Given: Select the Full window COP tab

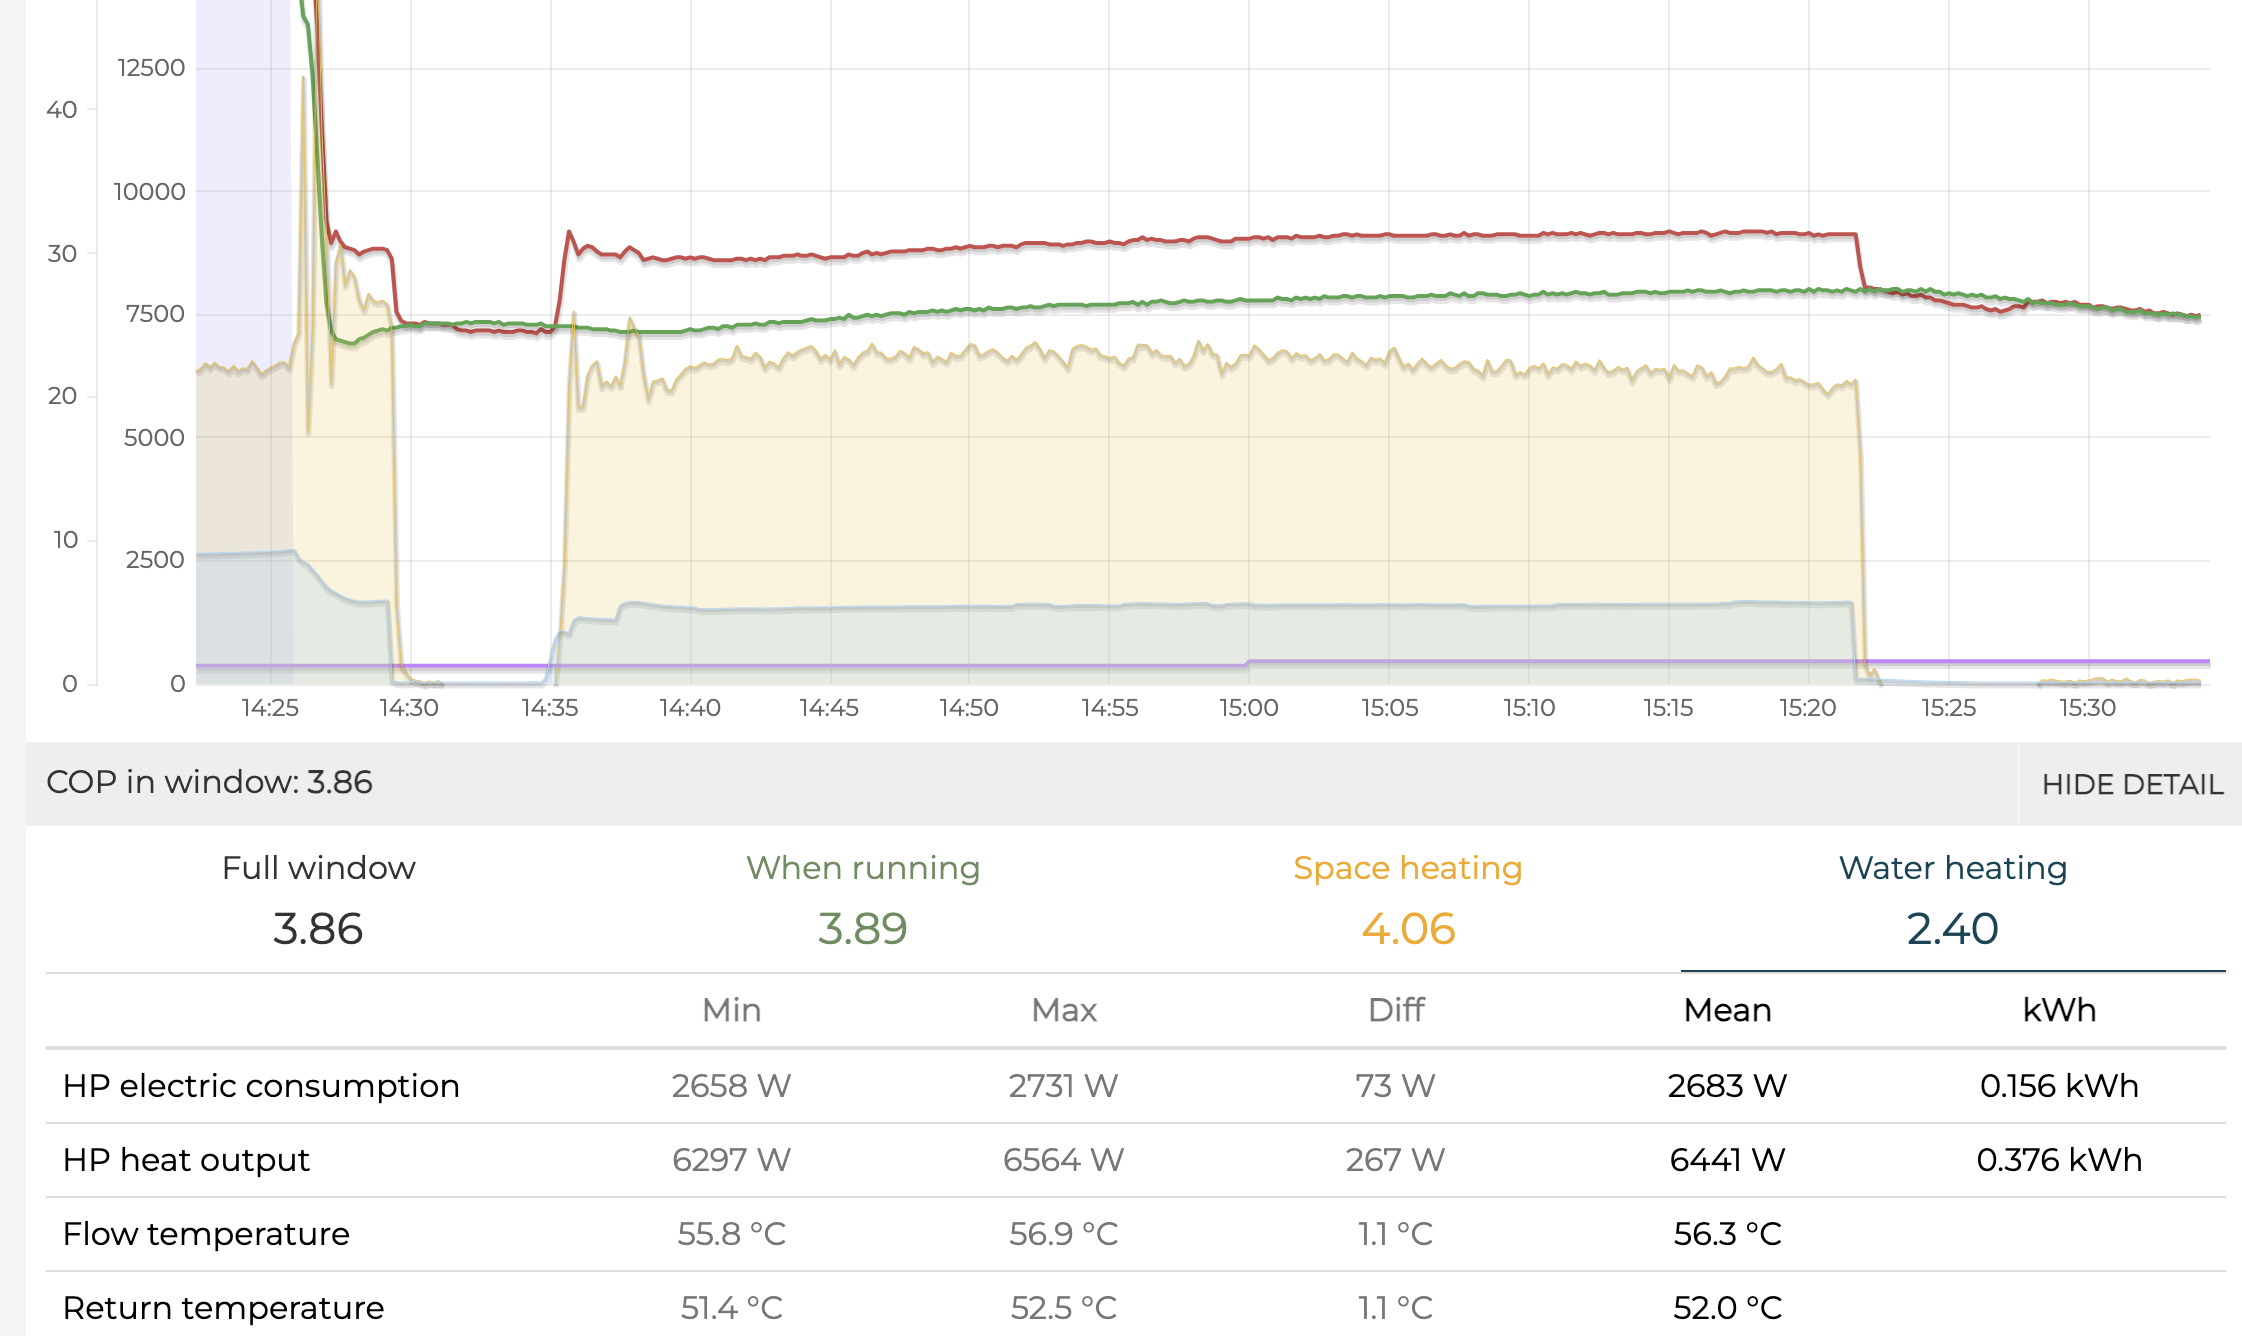Looking at the screenshot, I should click(318, 900).
